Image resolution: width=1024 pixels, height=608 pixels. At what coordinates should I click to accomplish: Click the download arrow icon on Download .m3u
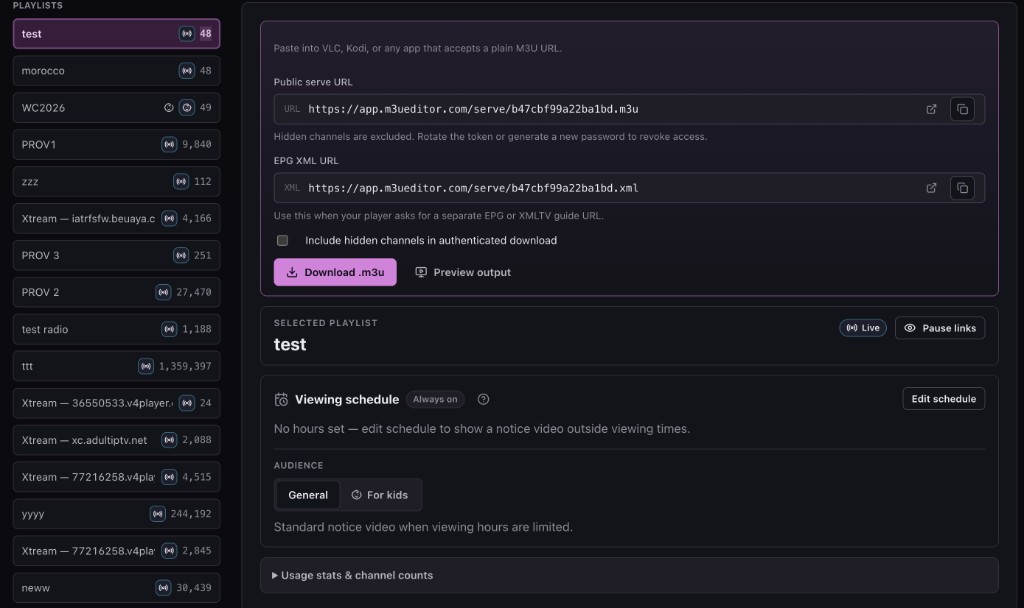point(292,272)
